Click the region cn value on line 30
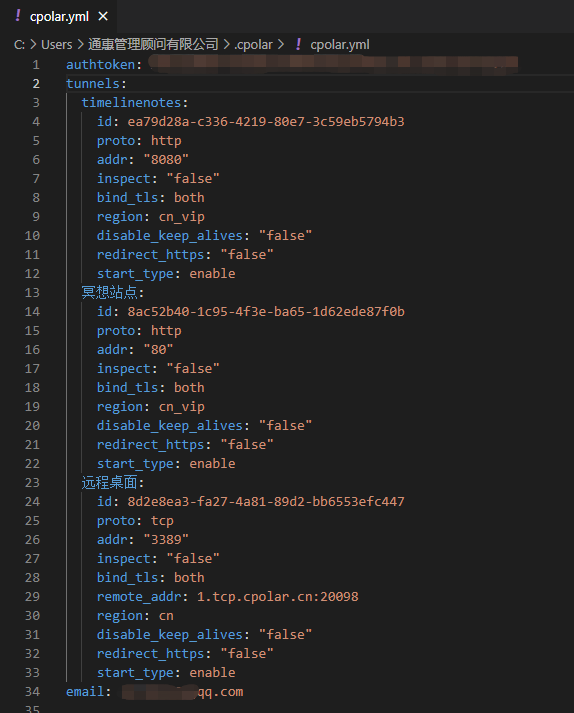Image resolution: width=574 pixels, height=713 pixels. [166, 616]
